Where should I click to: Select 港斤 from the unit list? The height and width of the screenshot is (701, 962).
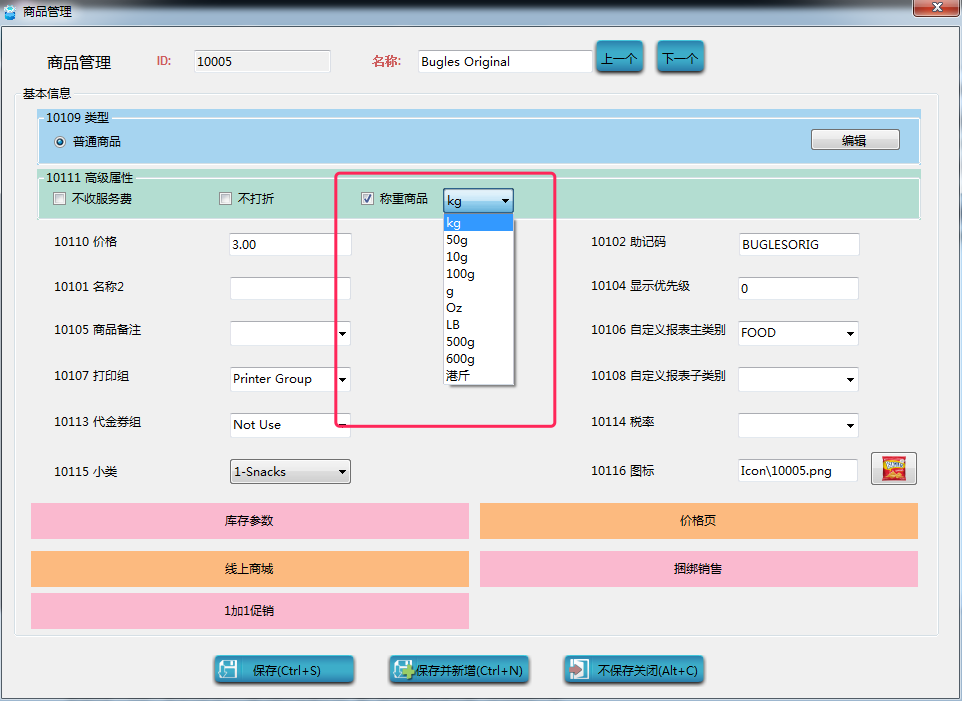pyautogui.click(x=479, y=376)
